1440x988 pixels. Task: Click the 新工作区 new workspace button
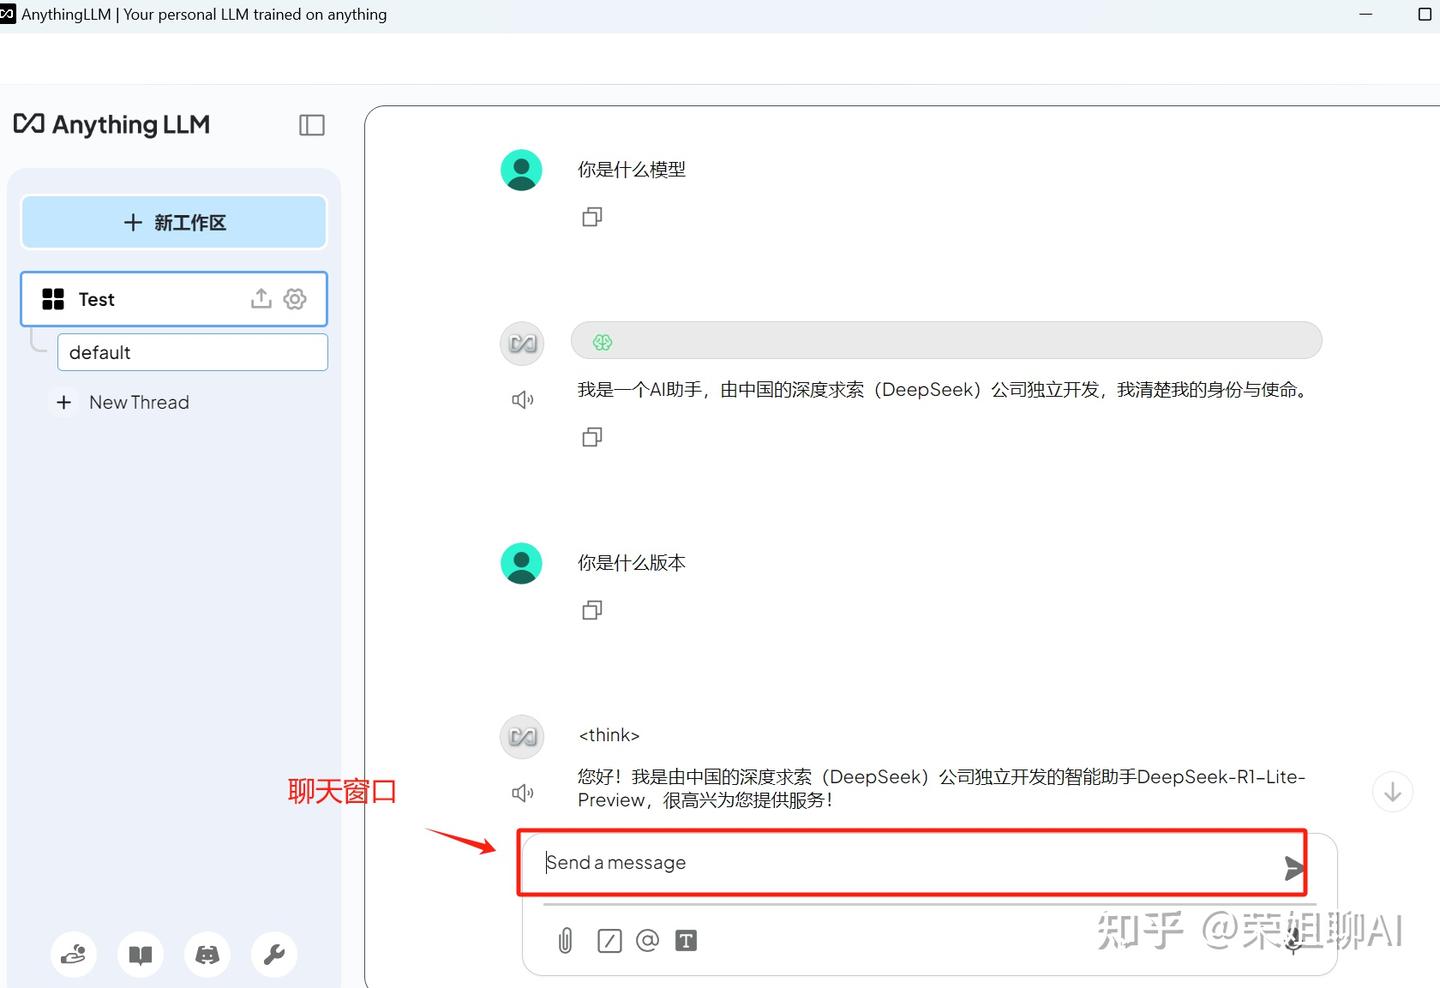[174, 222]
